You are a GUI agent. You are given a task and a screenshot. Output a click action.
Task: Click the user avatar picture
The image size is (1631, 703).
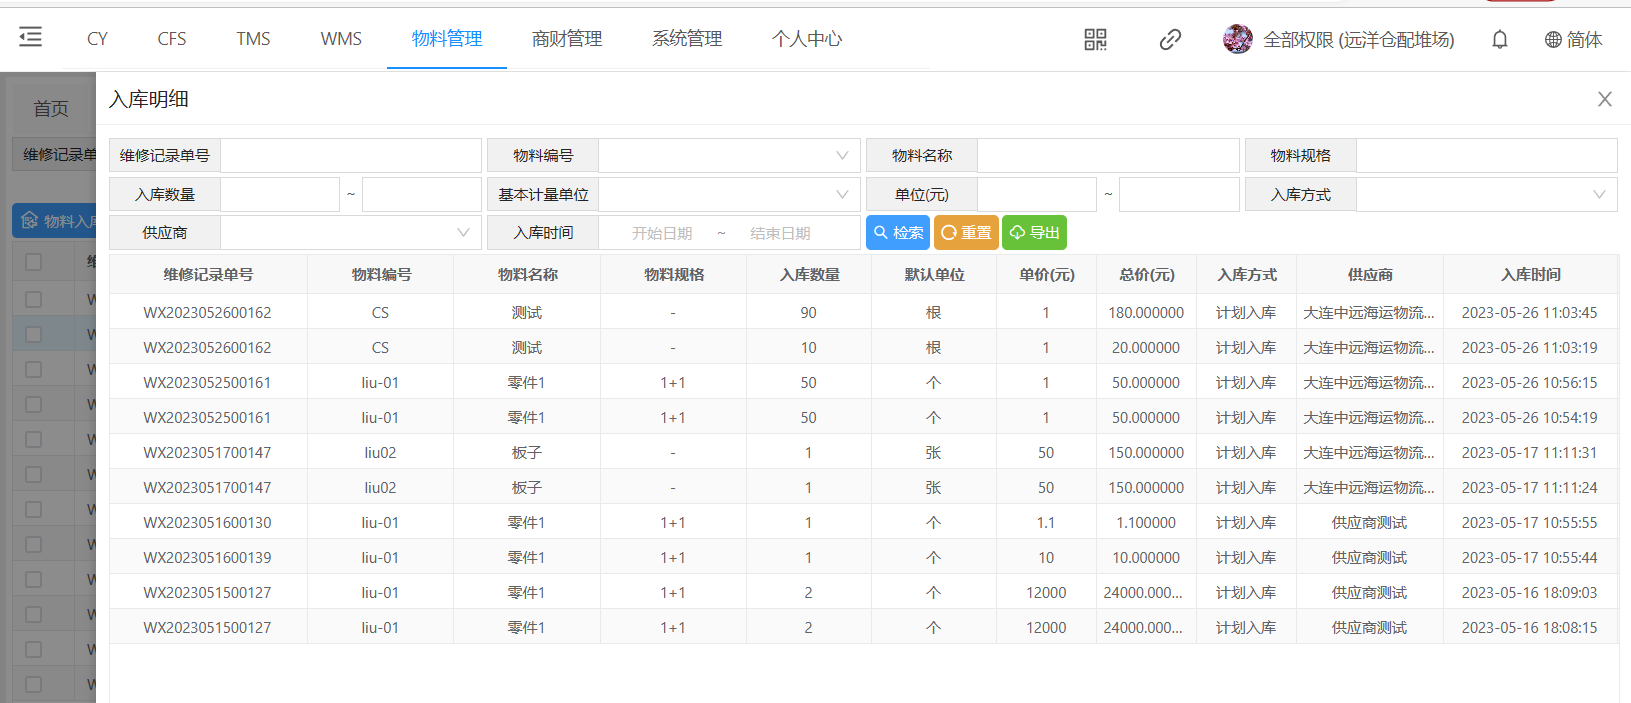[x=1237, y=39]
